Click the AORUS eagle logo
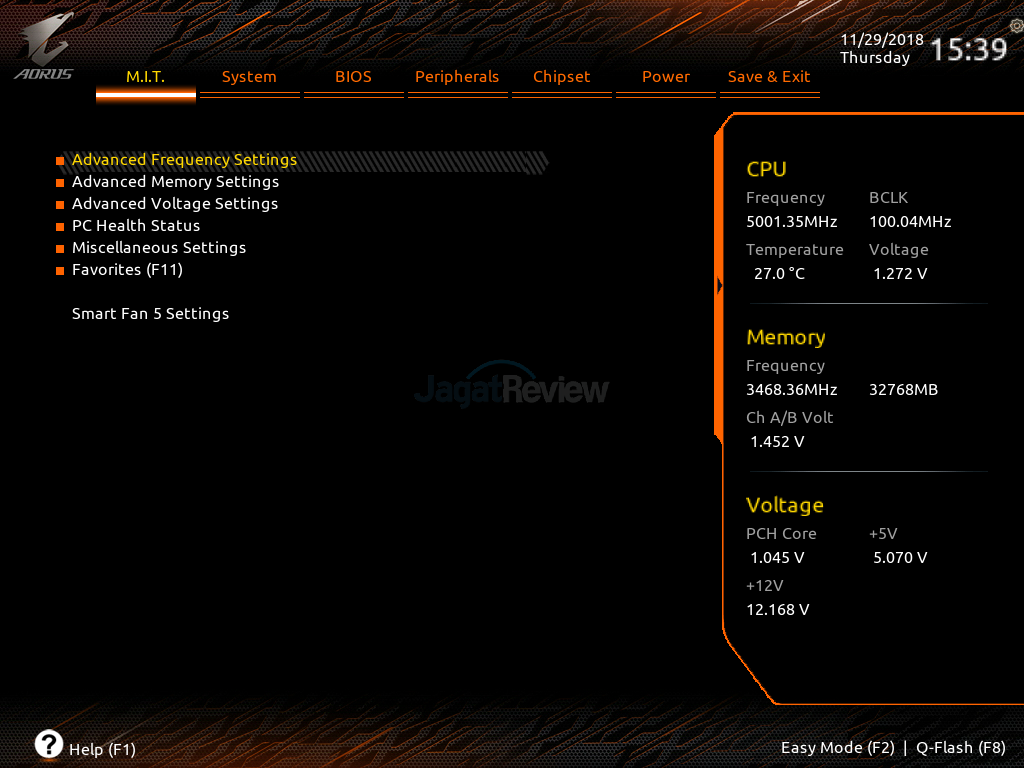The height and width of the screenshot is (768, 1024). tap(45, 46)
